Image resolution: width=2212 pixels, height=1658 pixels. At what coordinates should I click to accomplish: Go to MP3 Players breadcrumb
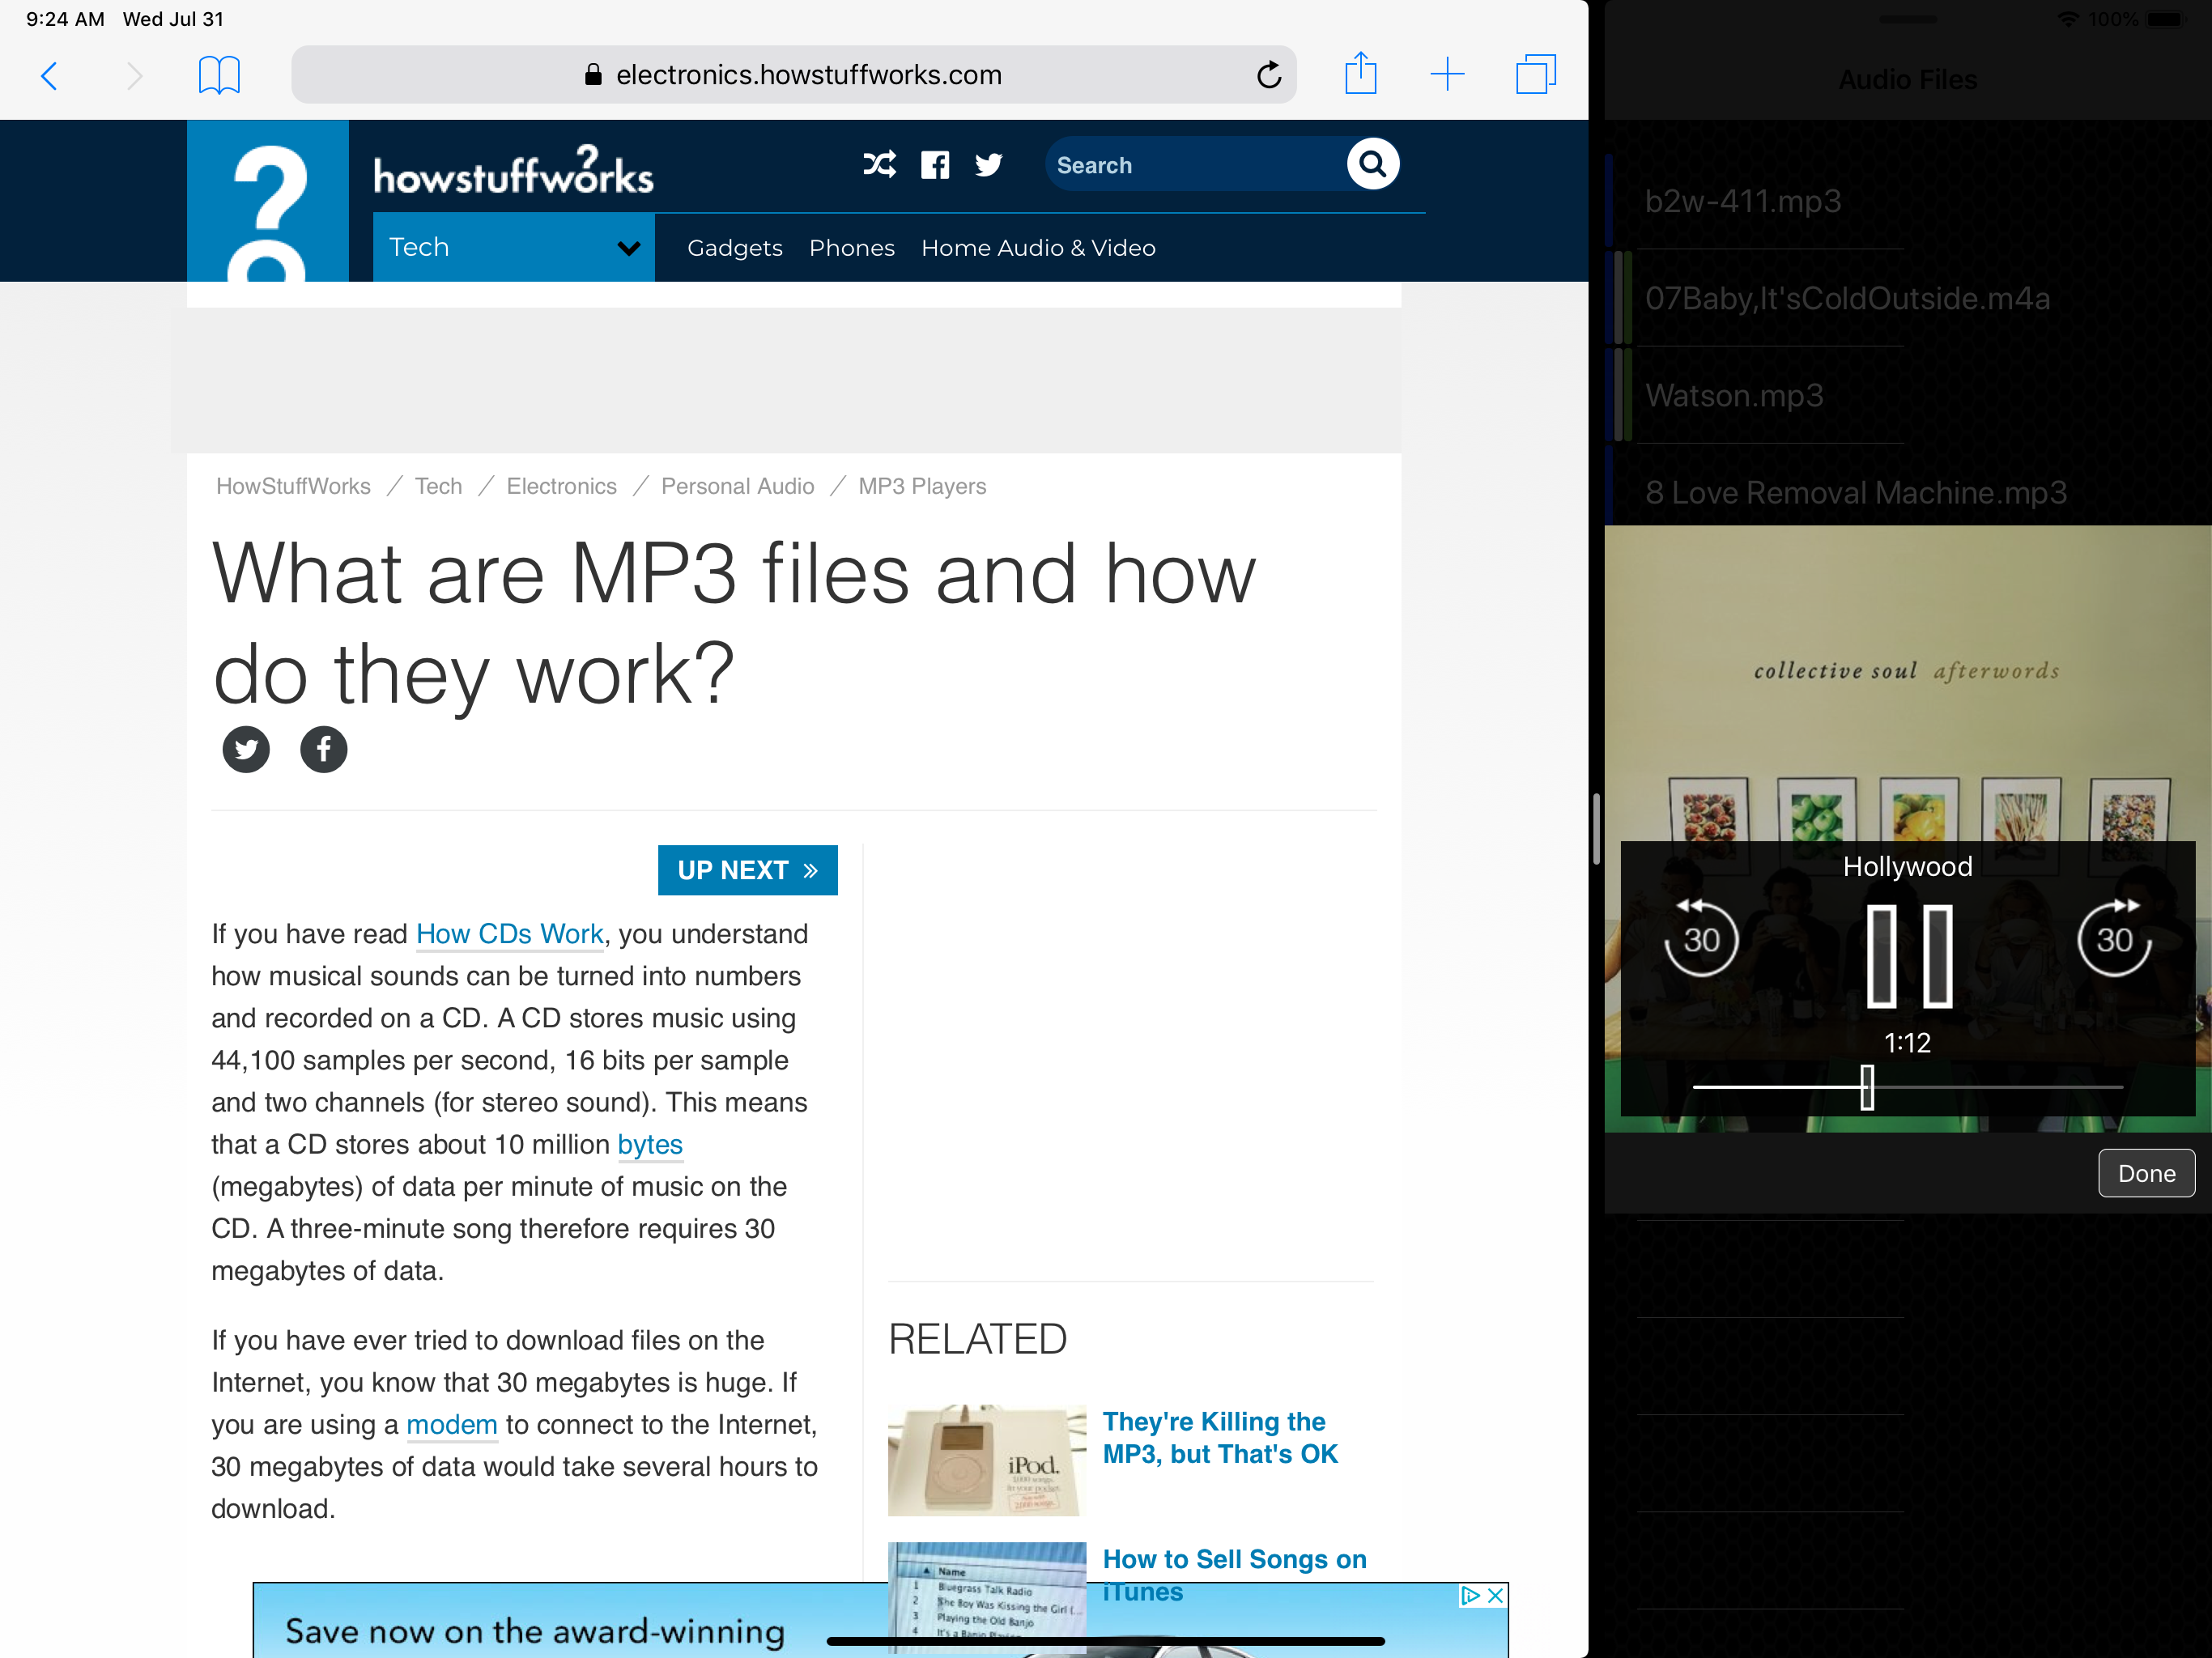pos(922,486)
